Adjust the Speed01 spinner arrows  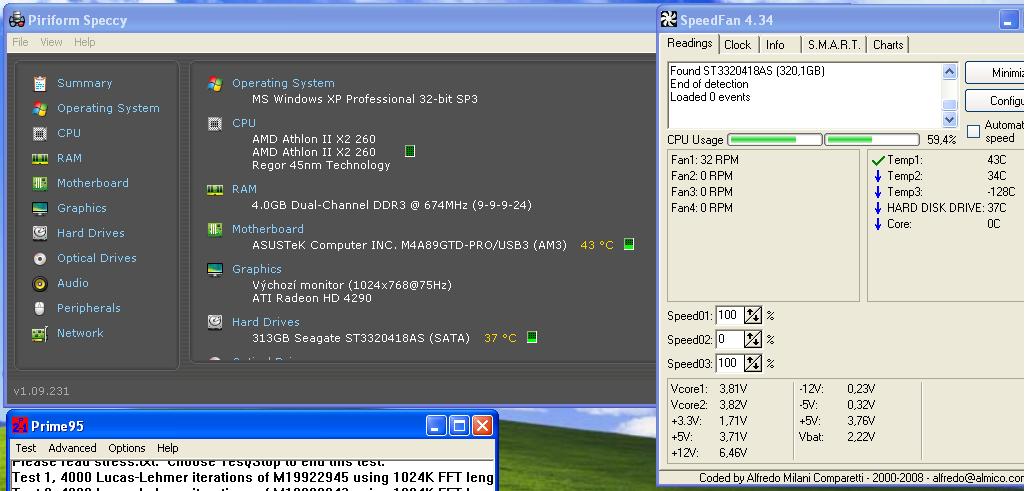(753, 316)
